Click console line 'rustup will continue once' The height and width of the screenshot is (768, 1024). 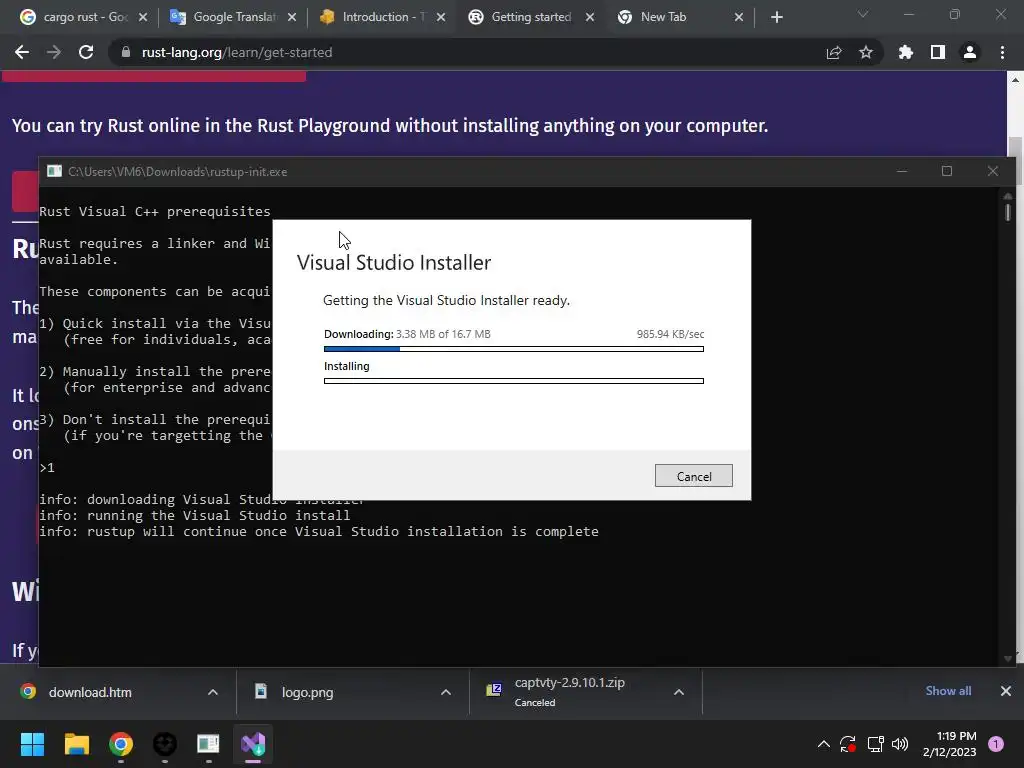[319, 532]
